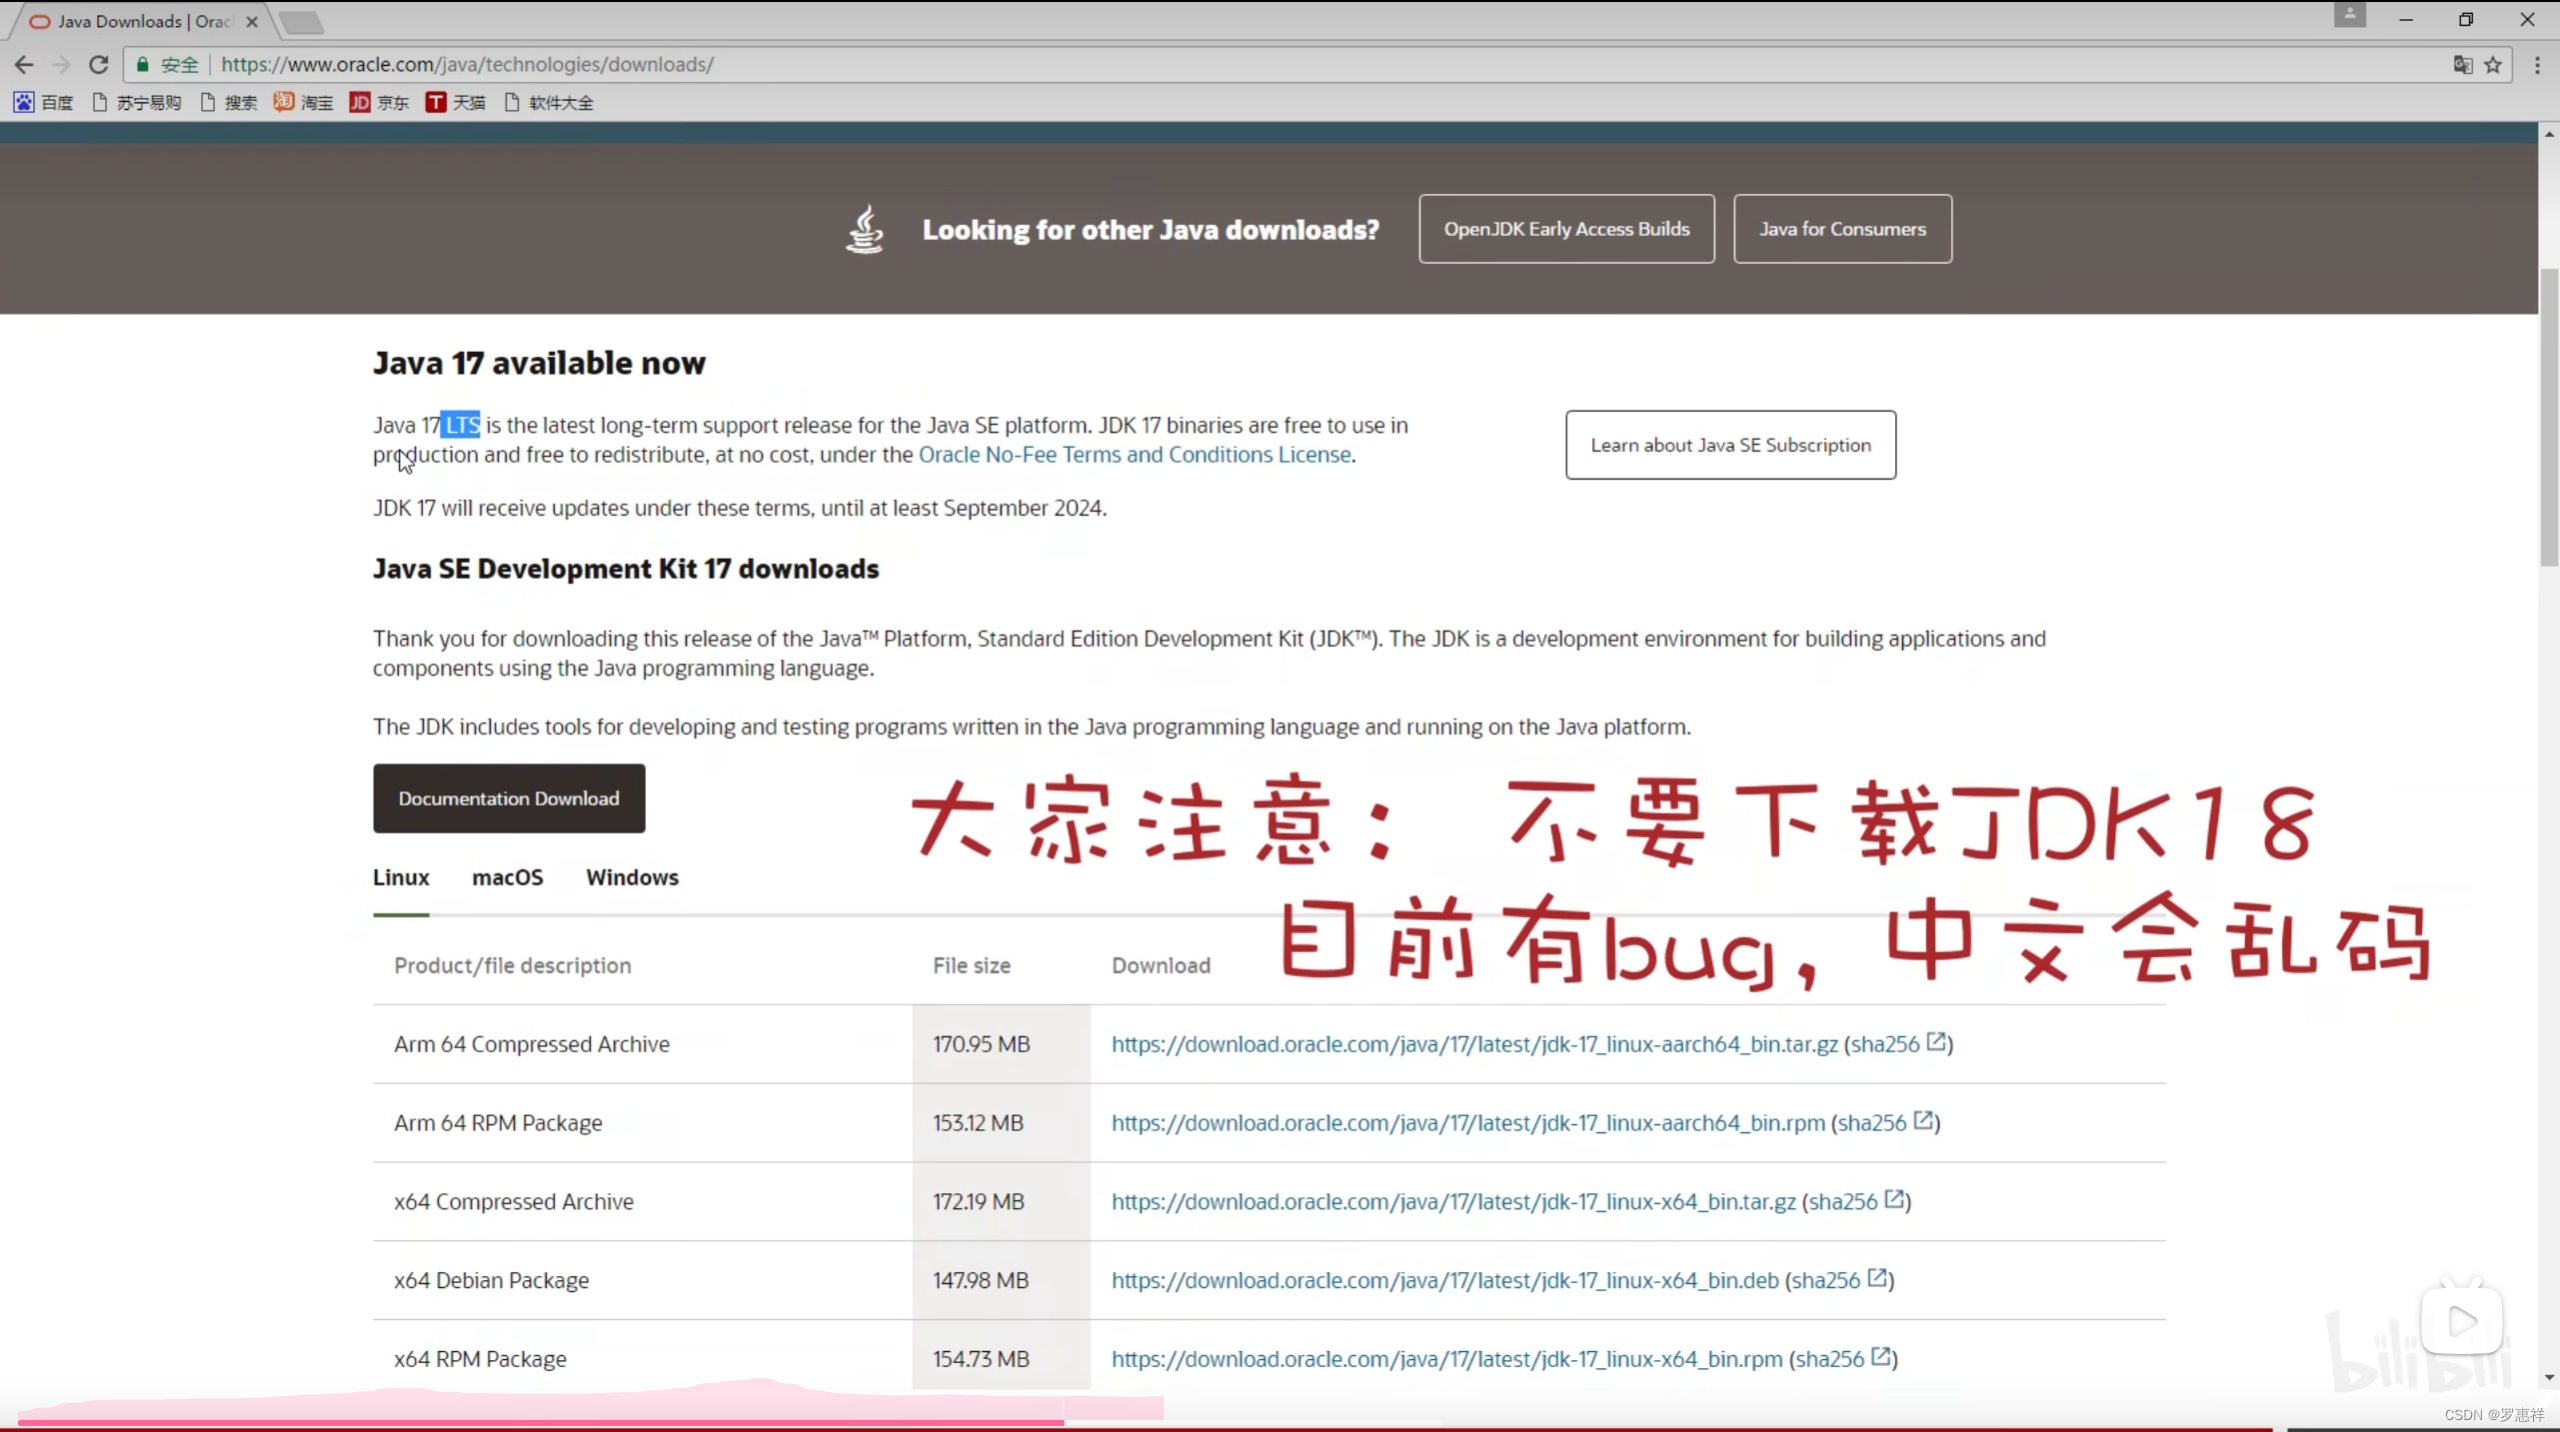Open the JD 京东 bookmark

click(380, 102)
